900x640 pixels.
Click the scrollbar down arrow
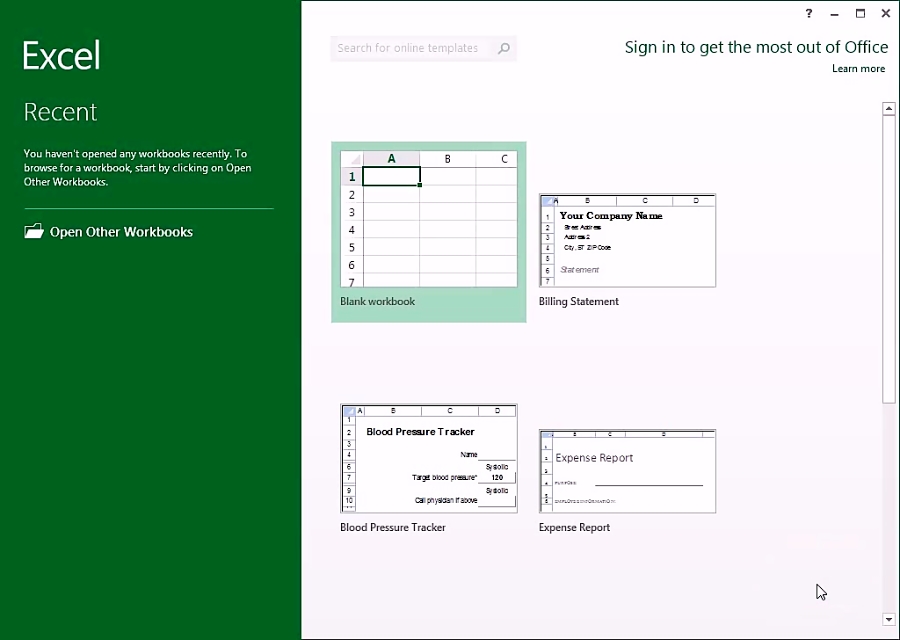coord(889,619)
